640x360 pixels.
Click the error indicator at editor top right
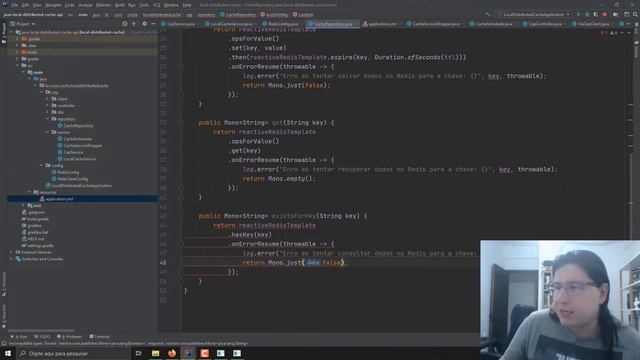[x=603, y=33]
